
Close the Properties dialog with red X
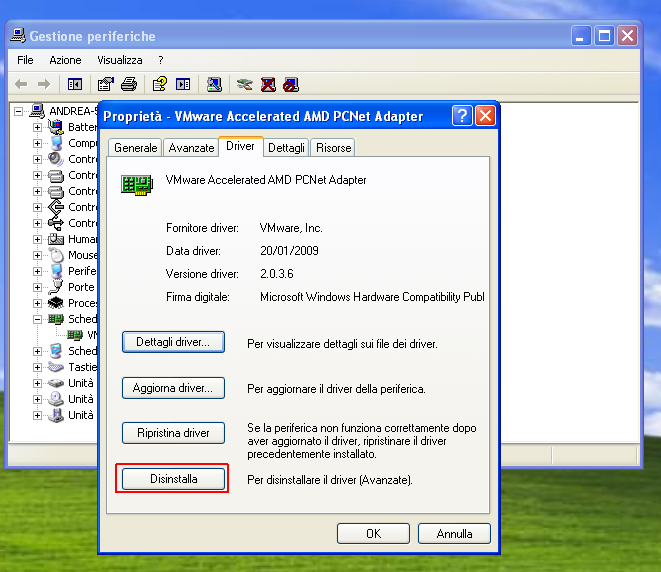pyautogui.click(x=485, y=115)
